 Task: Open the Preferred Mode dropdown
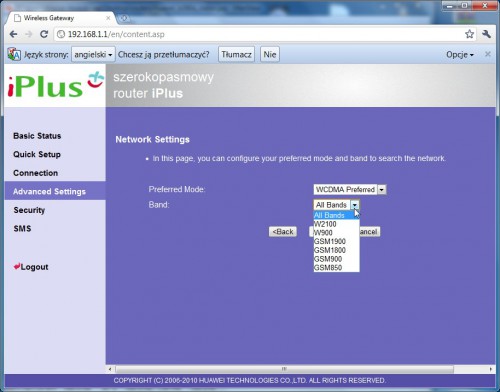coord(350,189)
